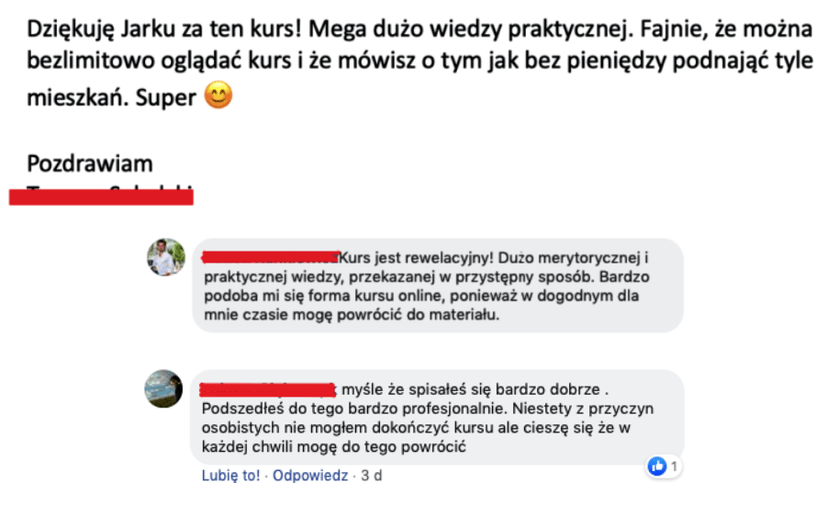This screenshot has width=827, height=505.
Task: Like the comment via Lubię to!
Action: click(230, 475)
